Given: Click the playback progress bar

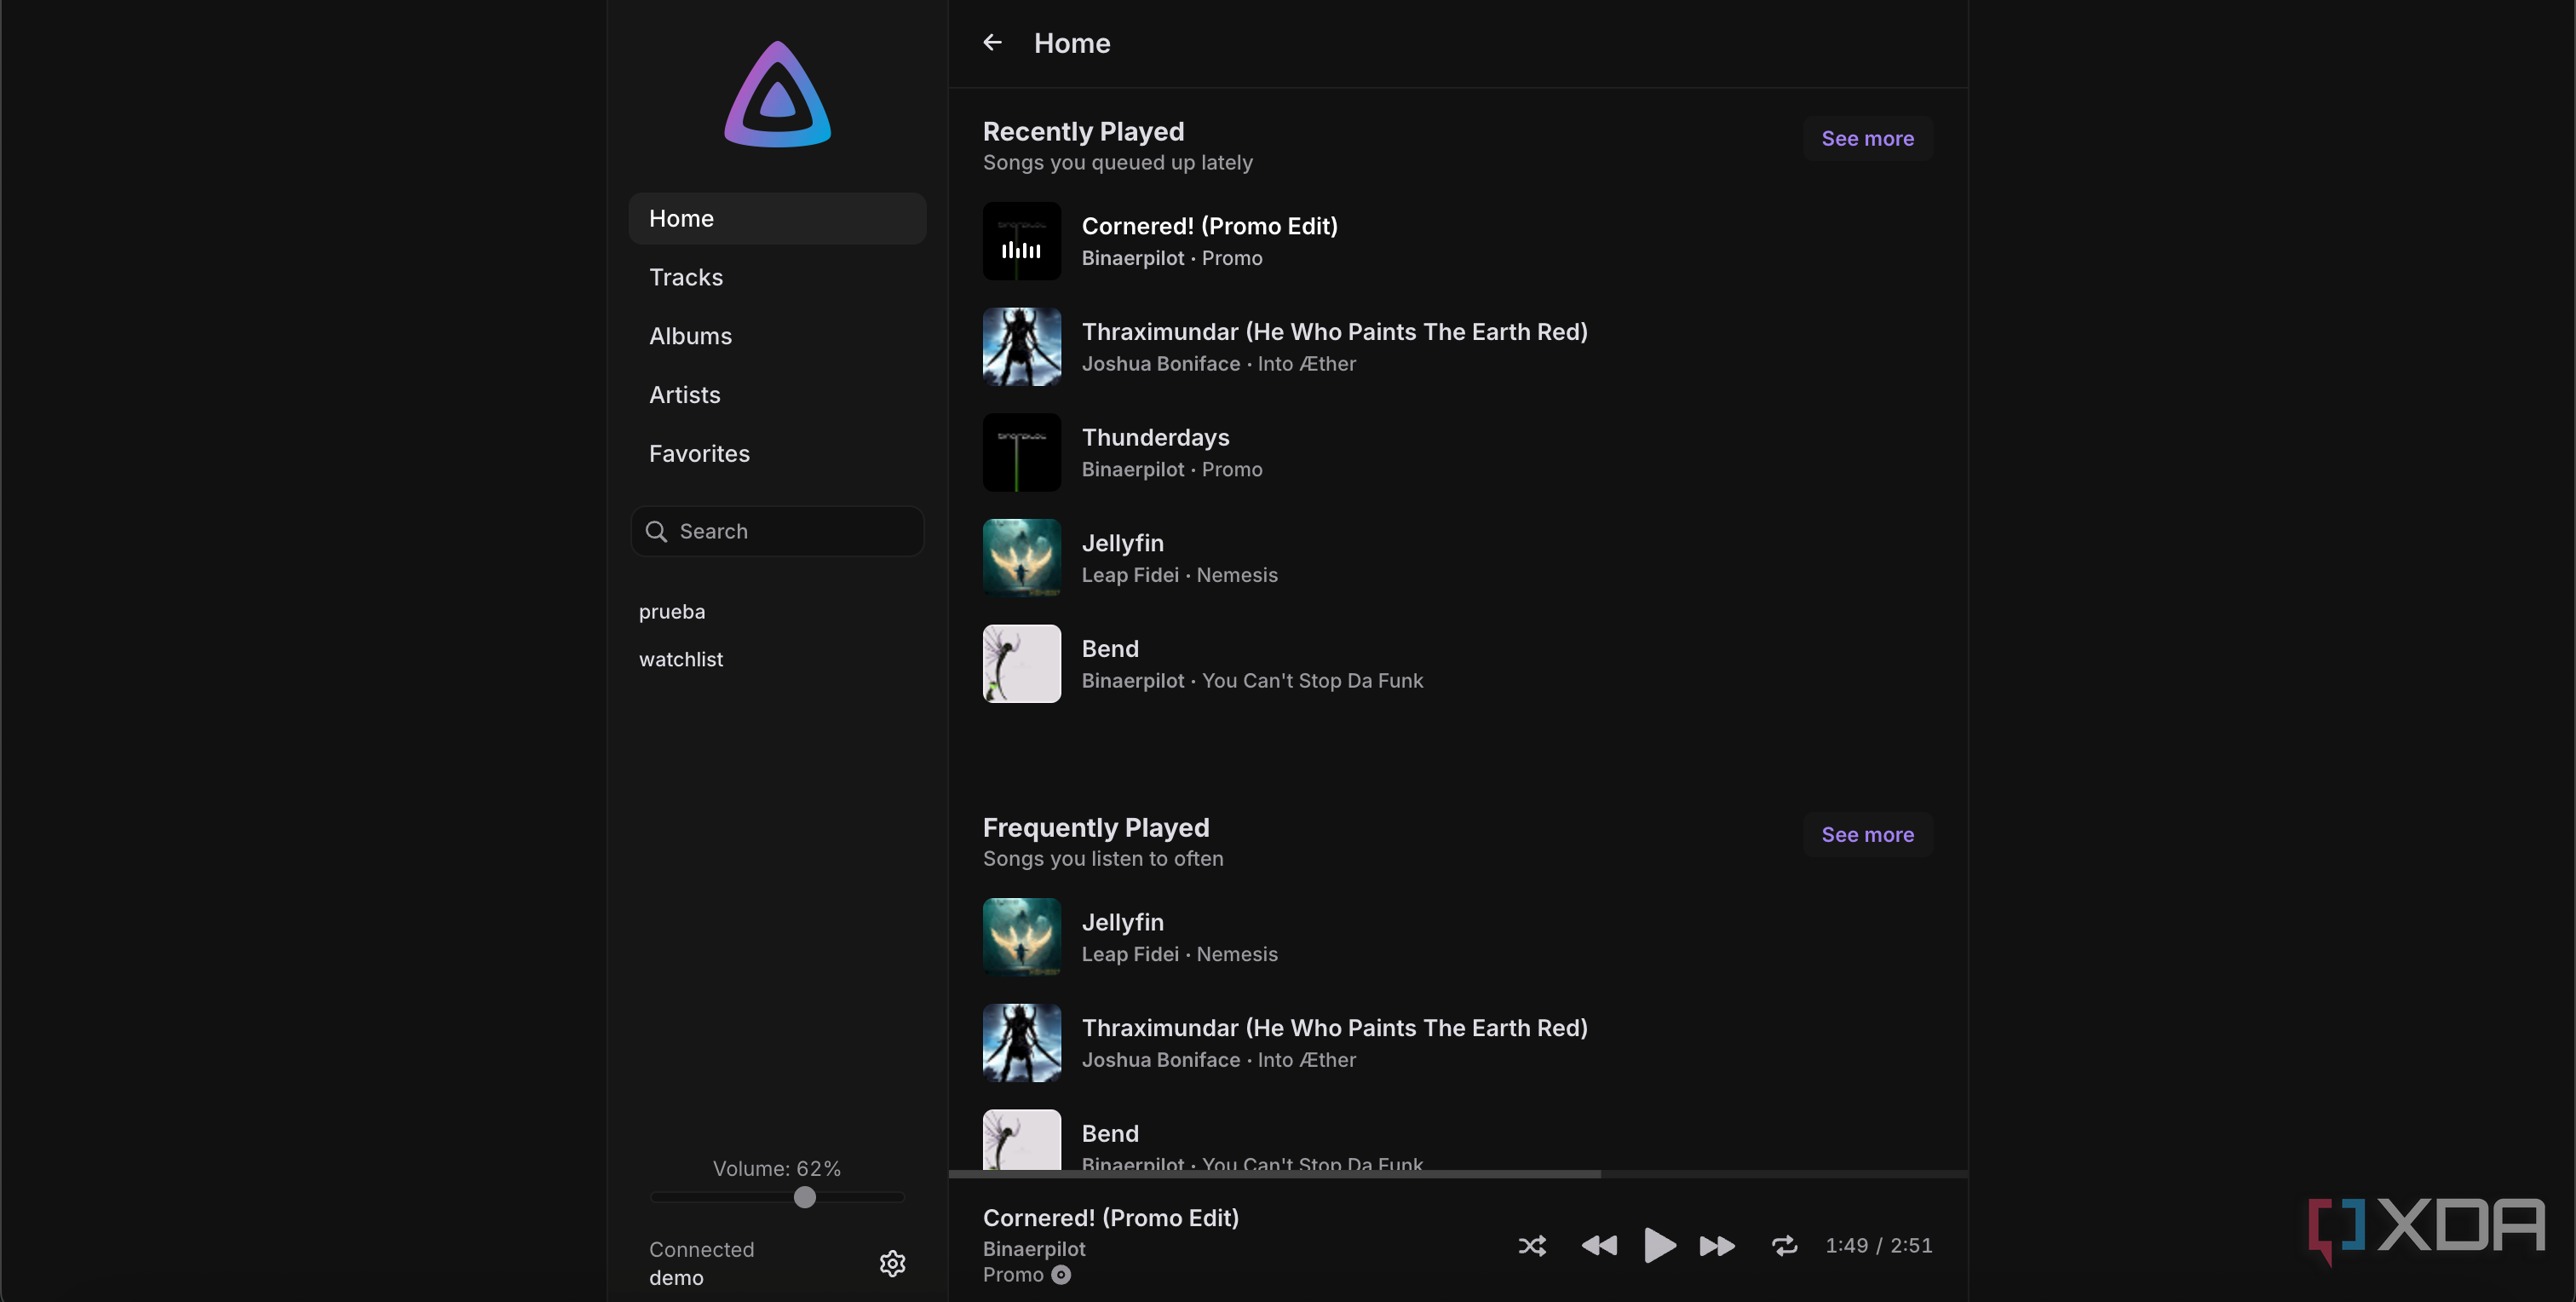Looking at the screenshot, I should (x=1458, y=1174).
